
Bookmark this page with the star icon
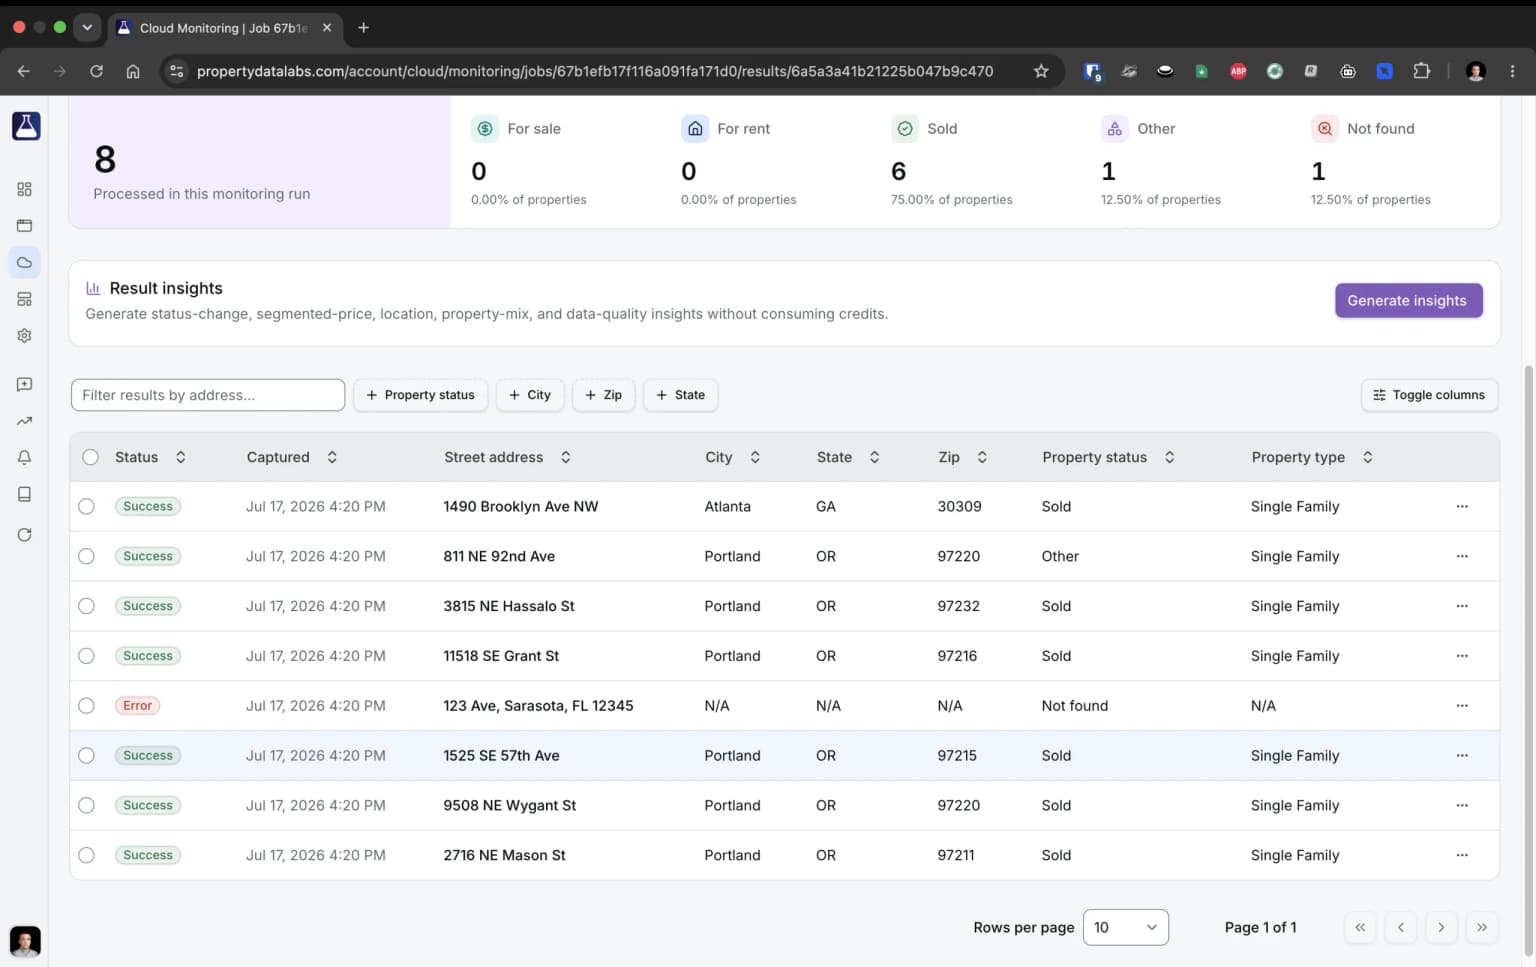(1041, 71)
